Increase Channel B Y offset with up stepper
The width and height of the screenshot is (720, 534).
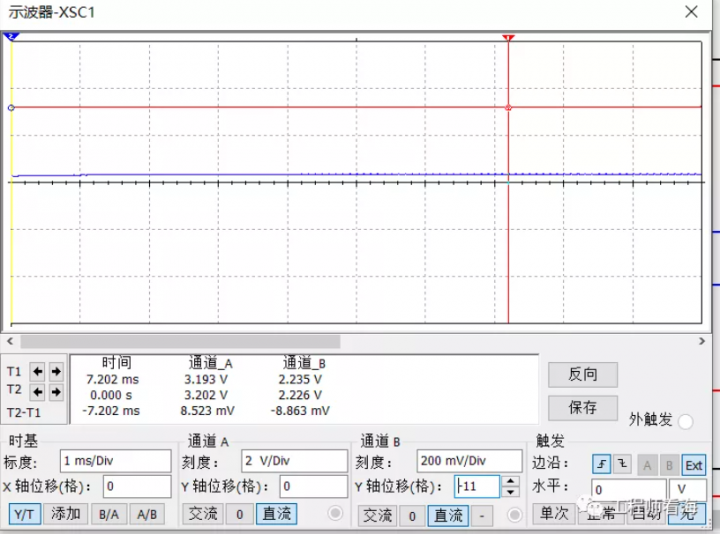pyautogui.click(x=511, y=482)
